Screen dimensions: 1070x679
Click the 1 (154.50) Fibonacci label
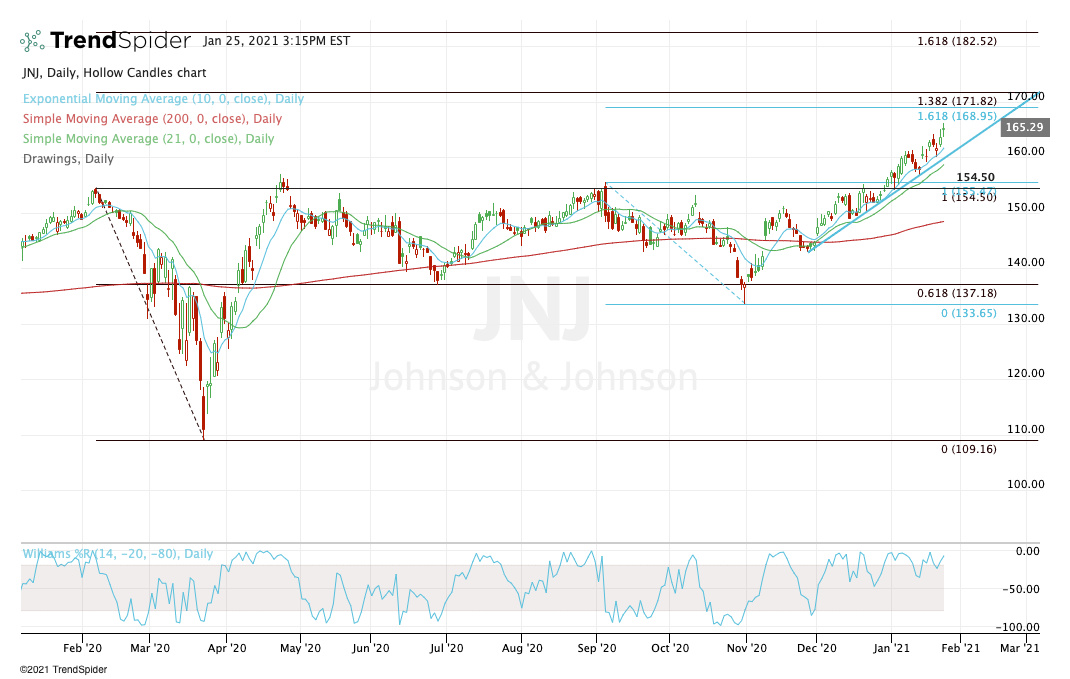point(969,197)
